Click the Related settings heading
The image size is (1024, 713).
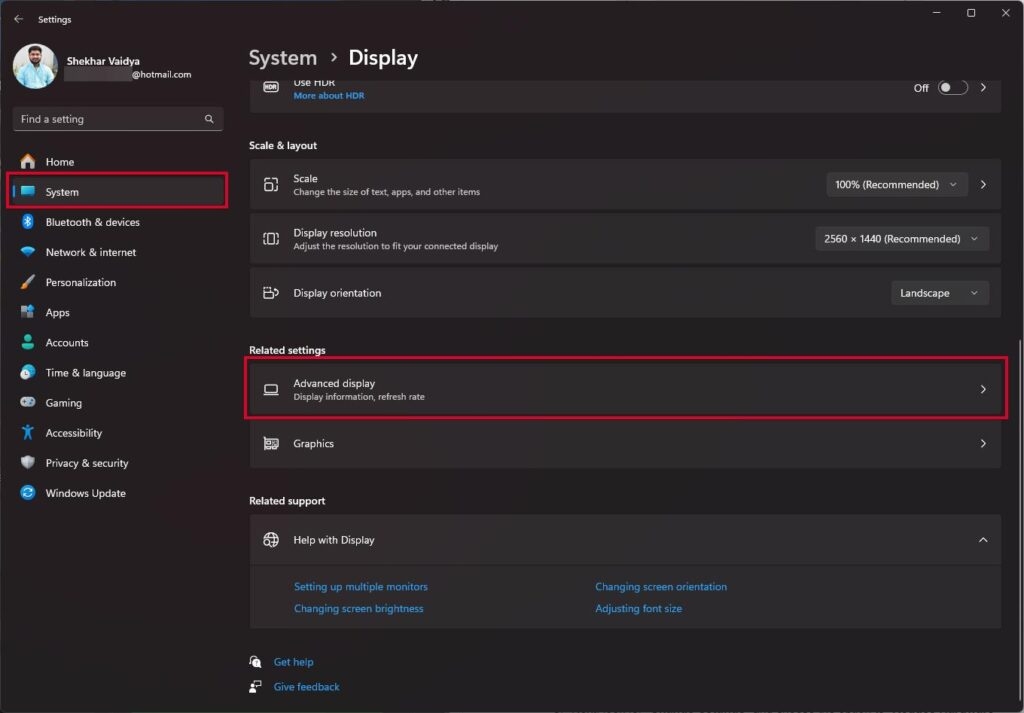tap(287, 350)
